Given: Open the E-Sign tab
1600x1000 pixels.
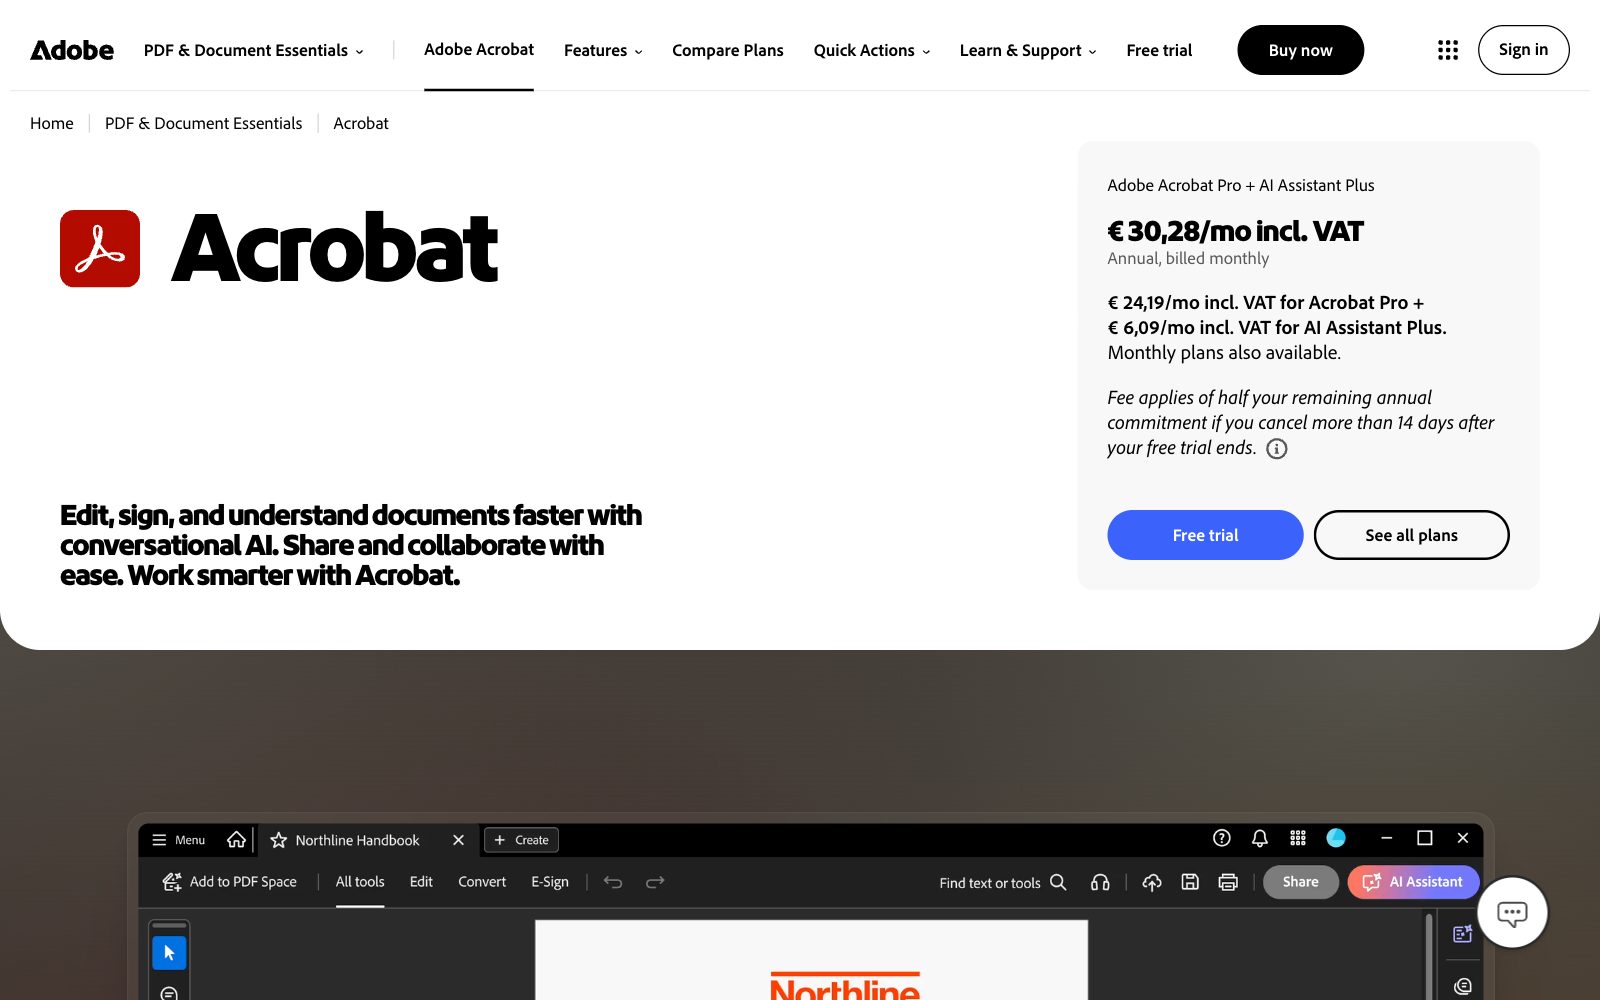Looking at the screenshot, I should pyautogui.click(x=550, y=882).
